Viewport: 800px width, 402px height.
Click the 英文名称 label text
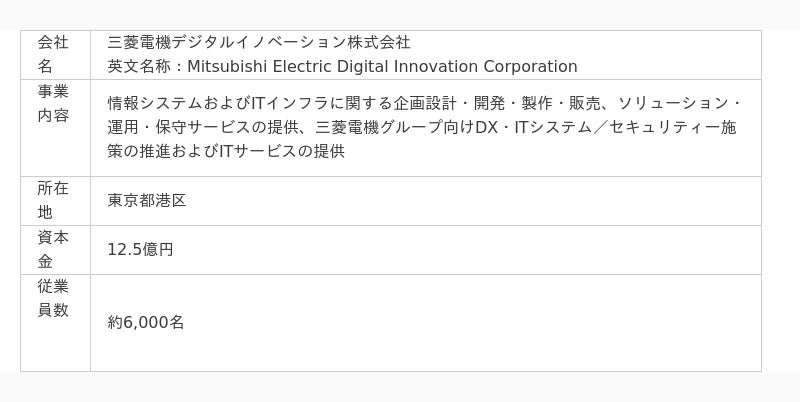pyautogui.click(x=139, y=67)
